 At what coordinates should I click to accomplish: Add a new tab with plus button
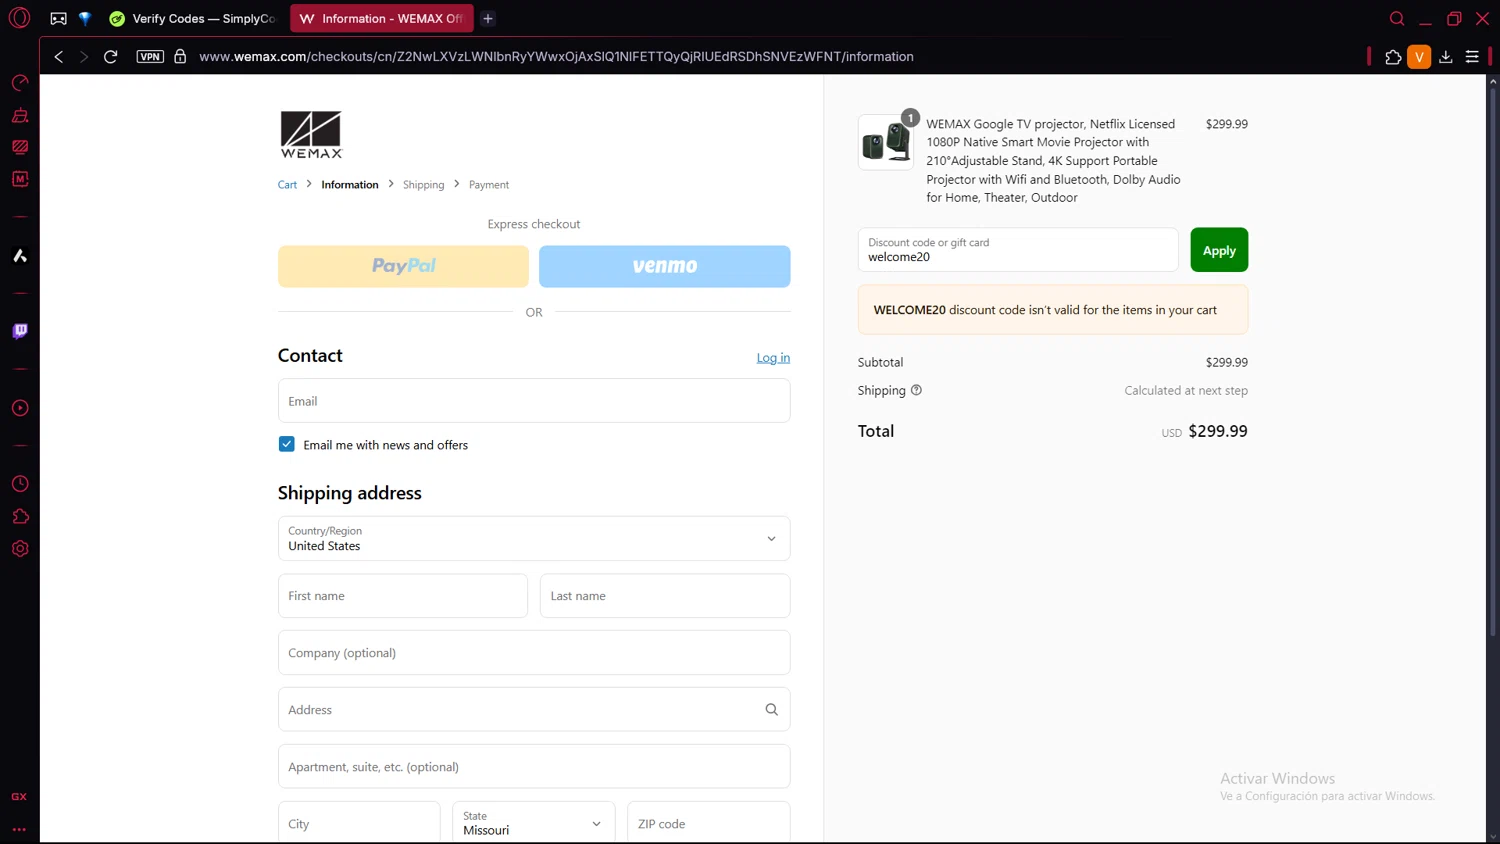click(x=488, y=18)
